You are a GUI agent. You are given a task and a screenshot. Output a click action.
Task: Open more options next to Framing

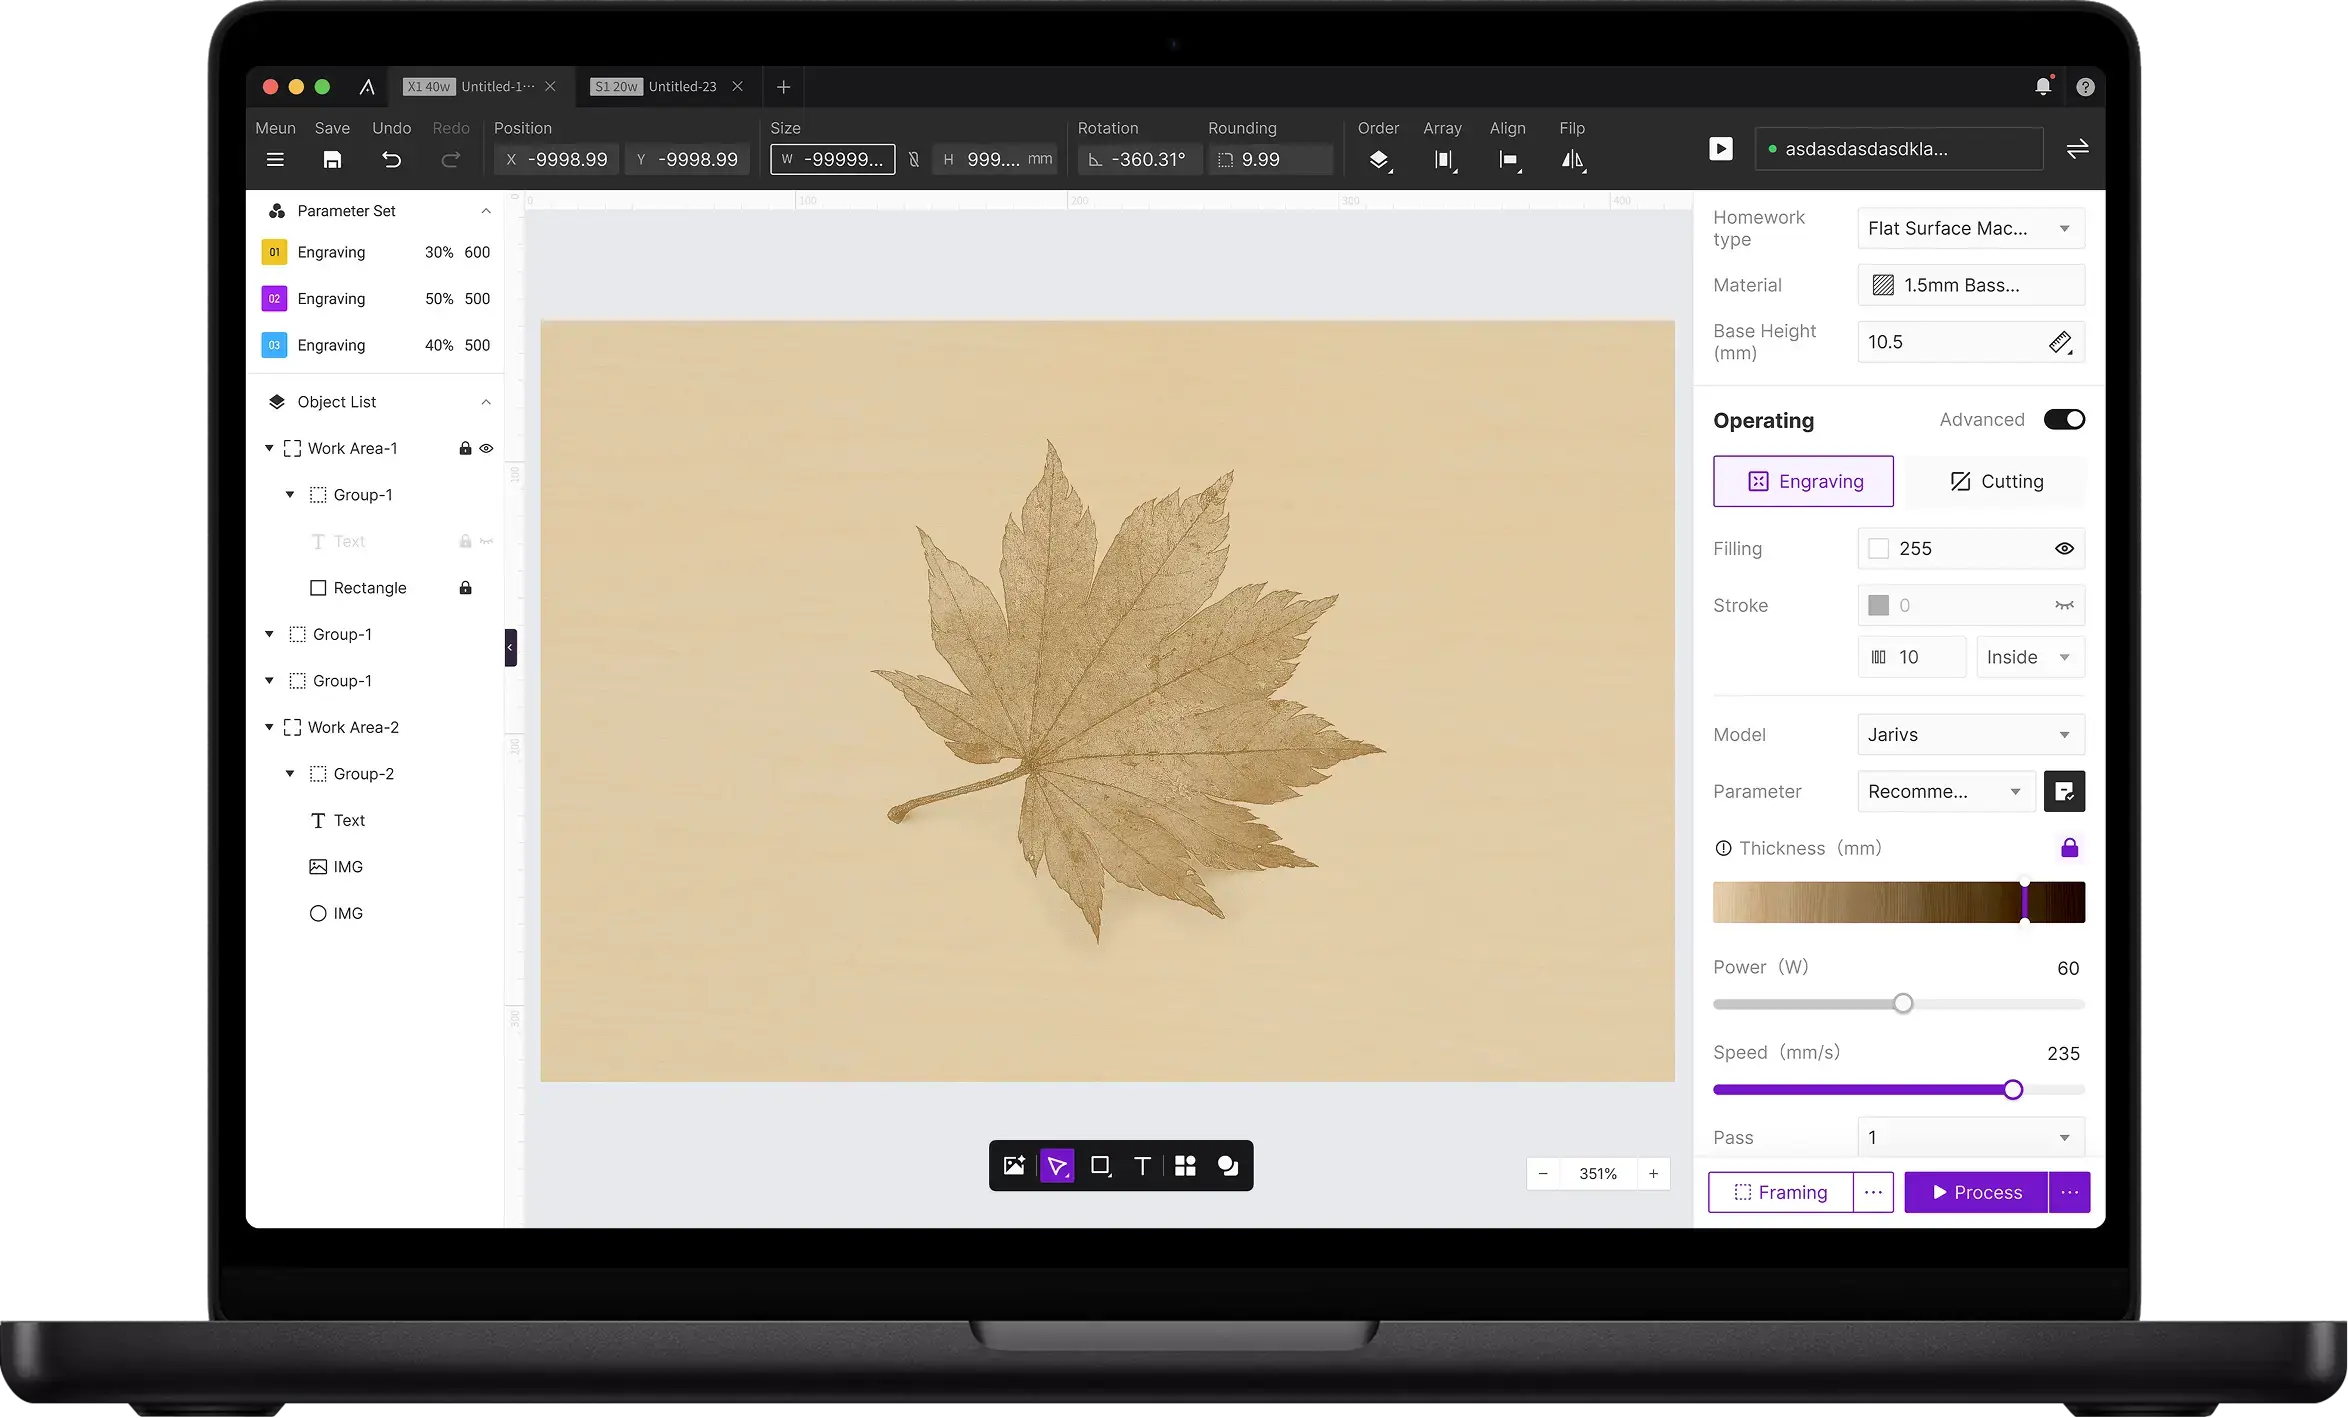1873,1192
